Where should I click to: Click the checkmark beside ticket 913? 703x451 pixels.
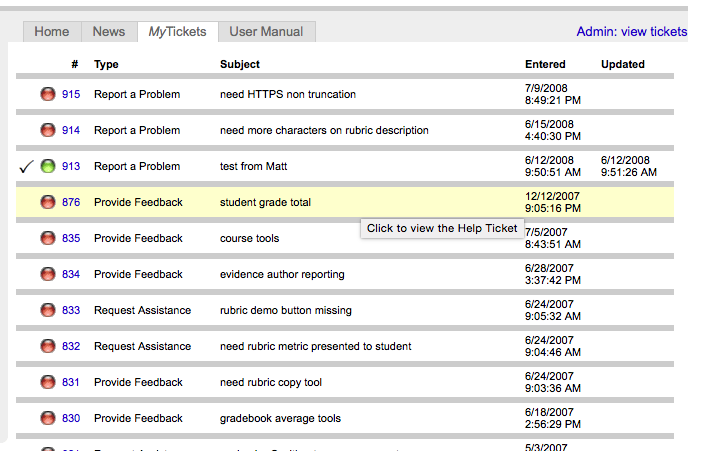pos(26,166)
